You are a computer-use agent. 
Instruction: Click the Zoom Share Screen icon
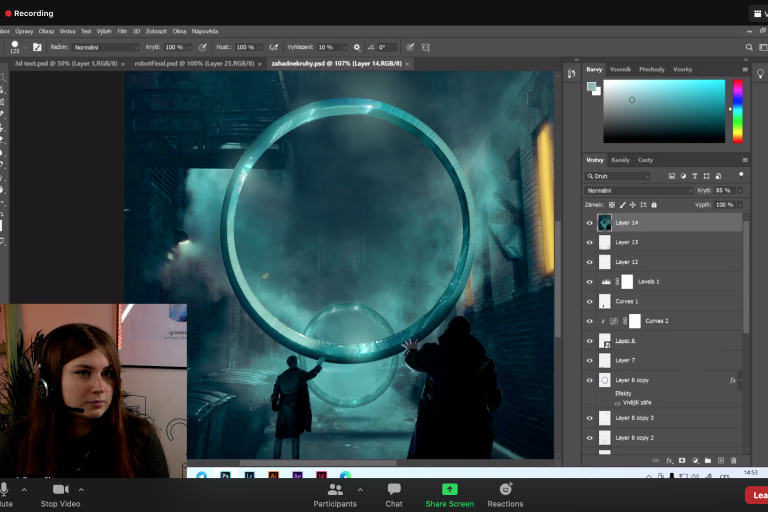[x=449, y=489]
